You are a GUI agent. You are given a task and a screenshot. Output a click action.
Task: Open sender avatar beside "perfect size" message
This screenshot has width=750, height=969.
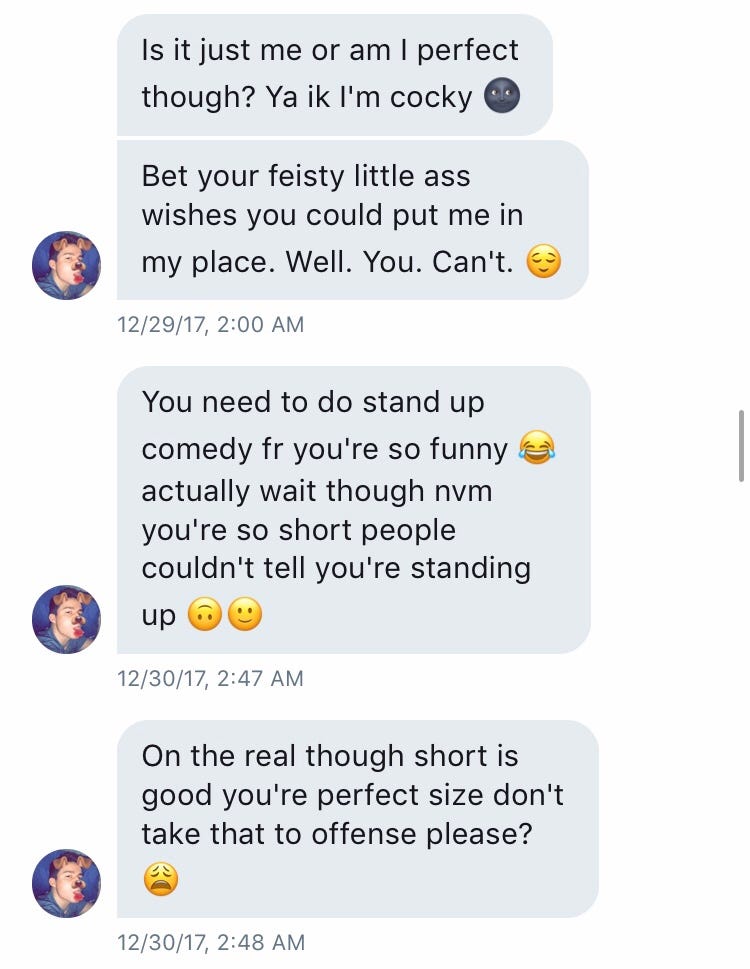point(67,883)
